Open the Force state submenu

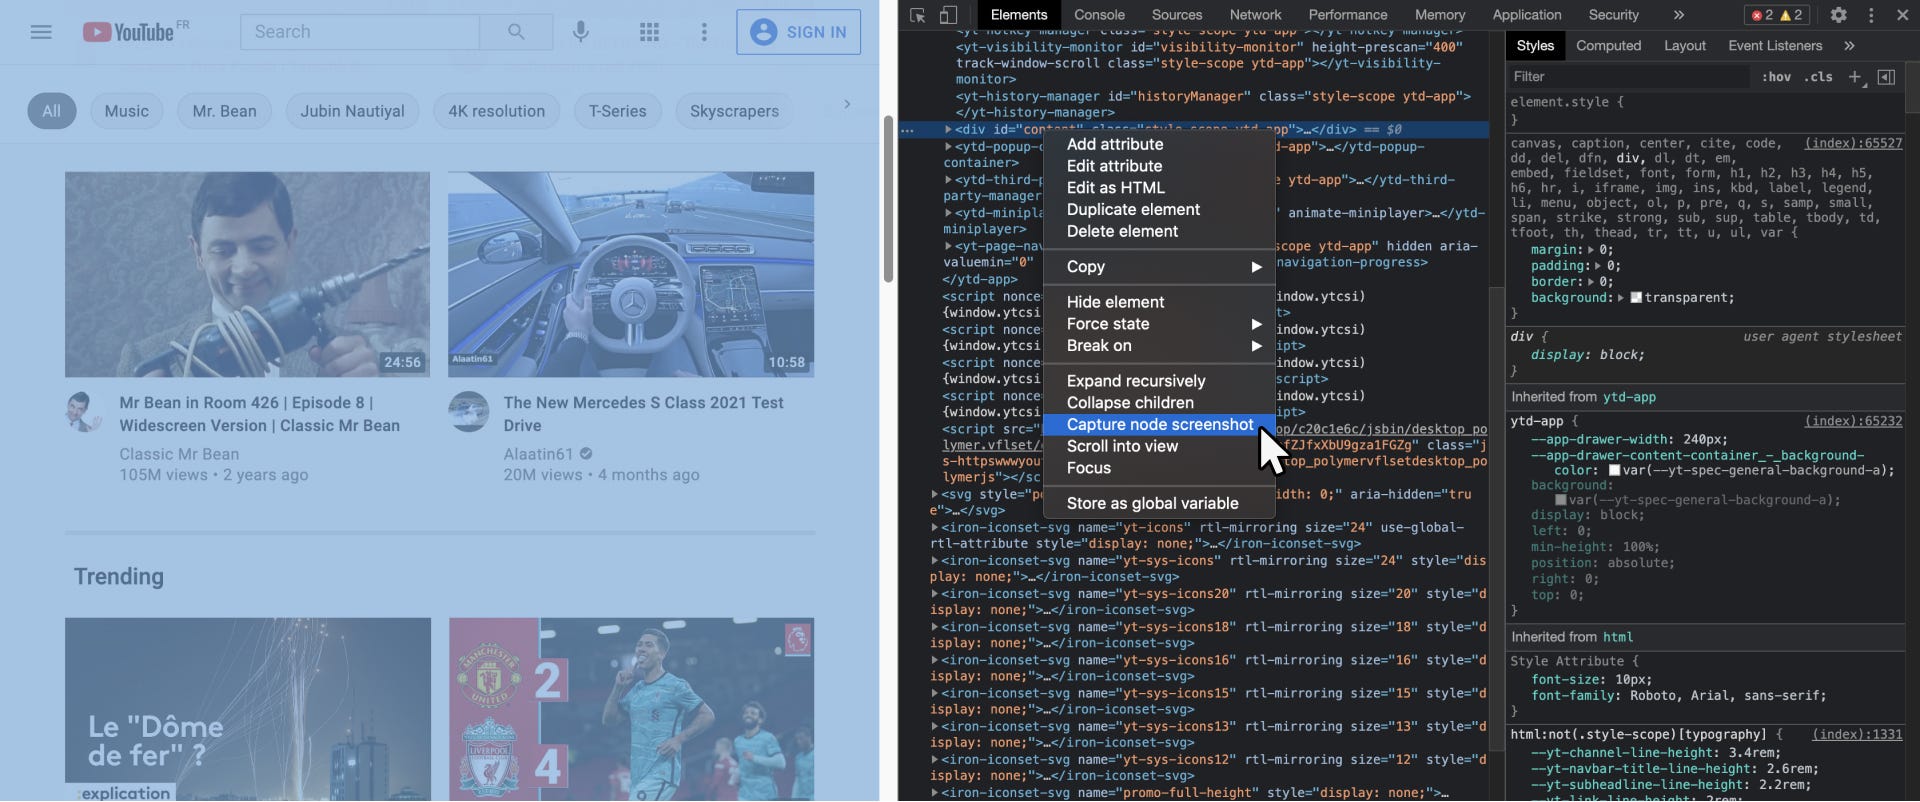pos(1159,324)
